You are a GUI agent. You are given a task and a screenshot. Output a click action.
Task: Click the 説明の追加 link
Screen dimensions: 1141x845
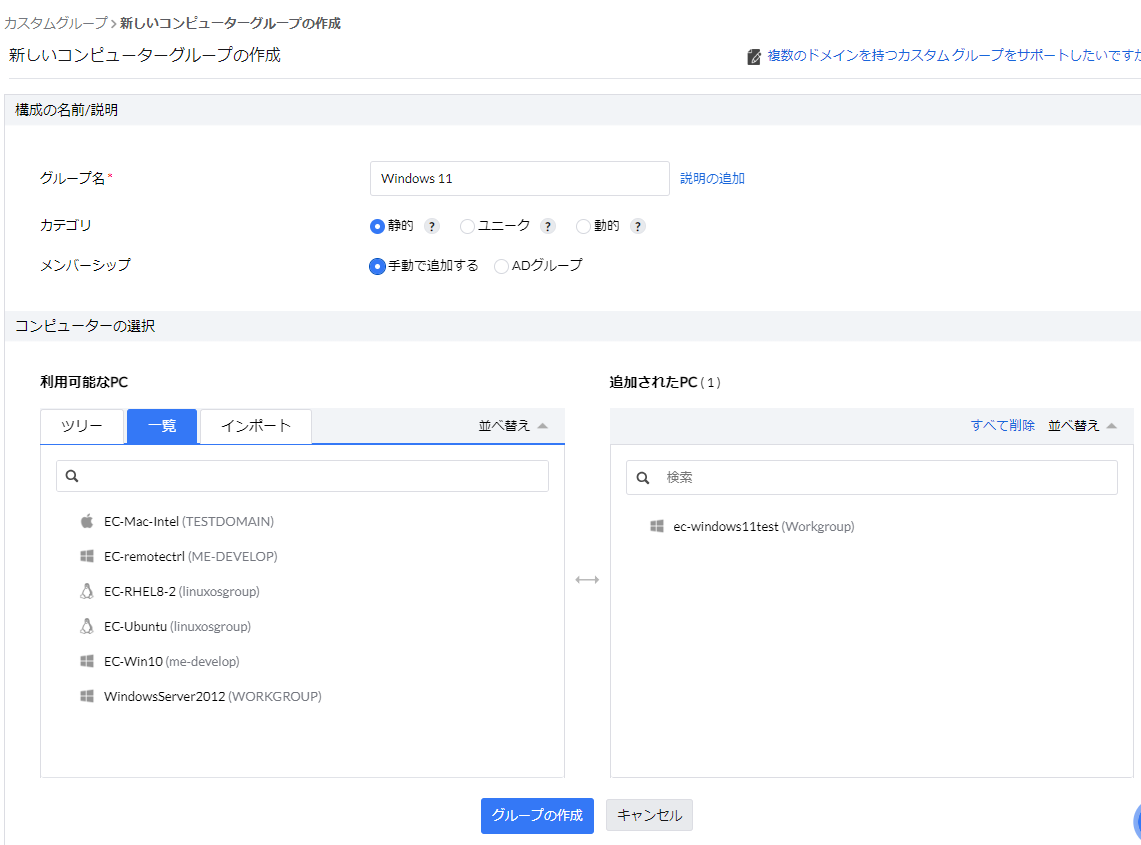[x=712, y=178]
